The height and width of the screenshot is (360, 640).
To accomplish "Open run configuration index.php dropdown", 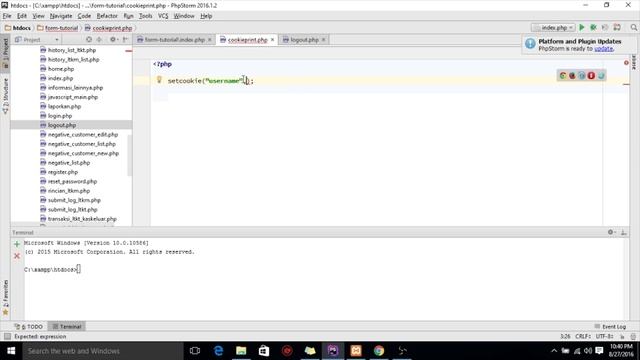I will click(553, 27).
